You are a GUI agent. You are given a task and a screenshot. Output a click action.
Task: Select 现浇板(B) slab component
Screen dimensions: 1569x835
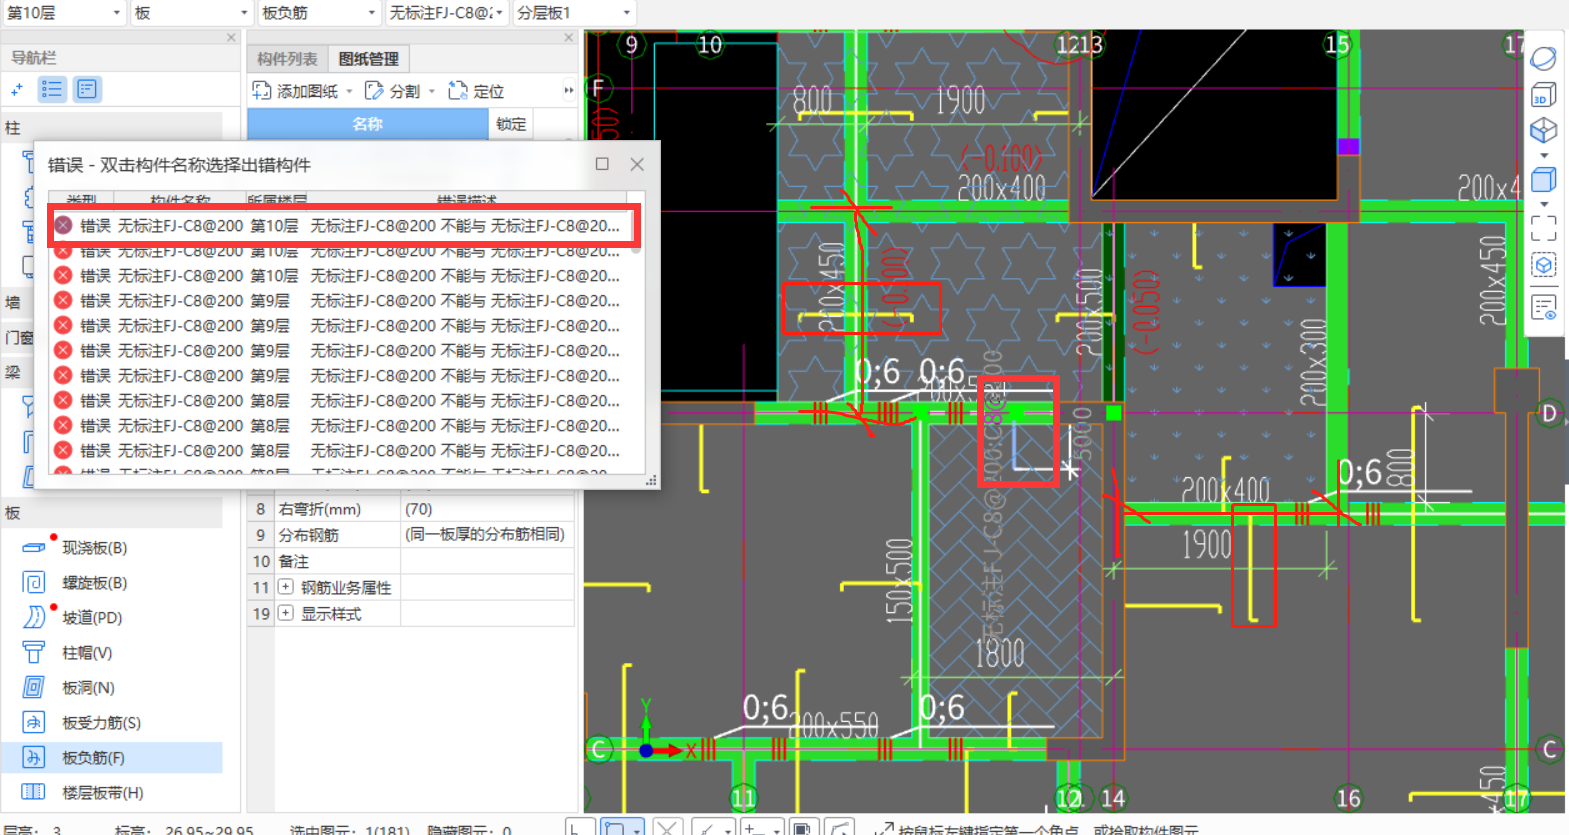(x=94, y=548)
